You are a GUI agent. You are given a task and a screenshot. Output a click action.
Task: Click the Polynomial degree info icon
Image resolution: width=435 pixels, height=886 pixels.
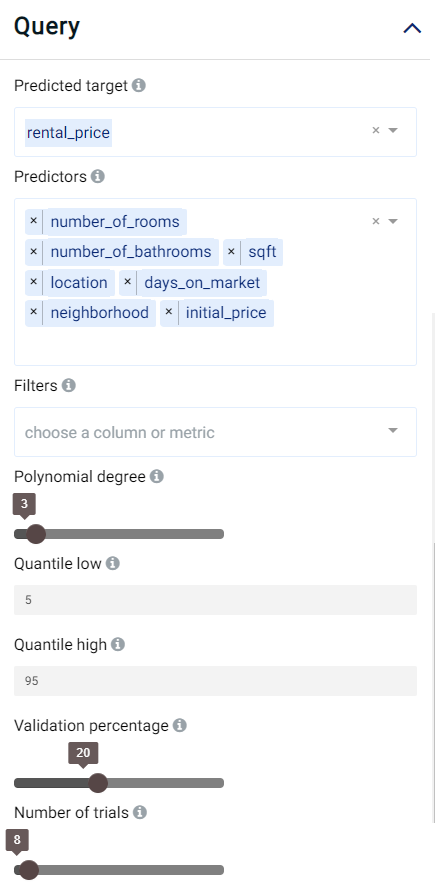157,476
